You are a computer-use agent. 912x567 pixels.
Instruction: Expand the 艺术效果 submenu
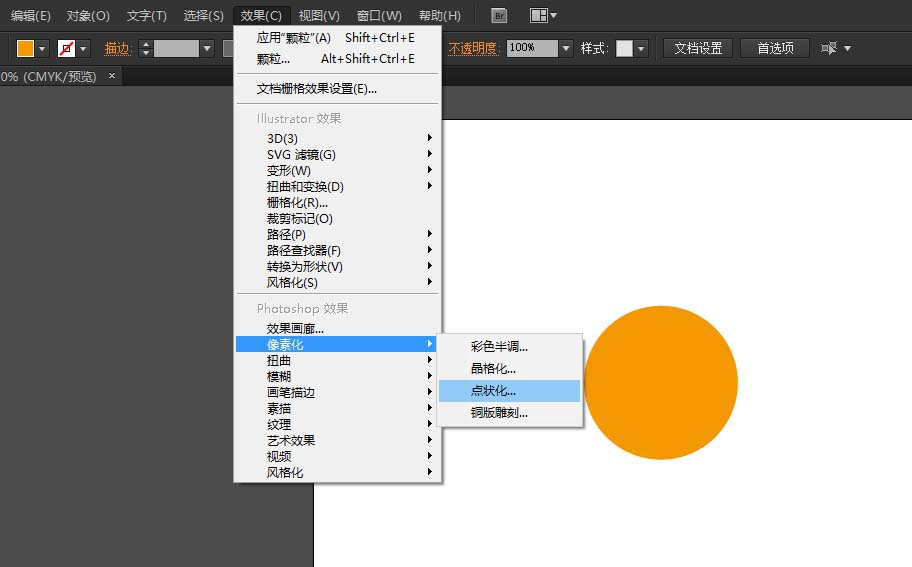pyautogui.click(x=337, y=440)
